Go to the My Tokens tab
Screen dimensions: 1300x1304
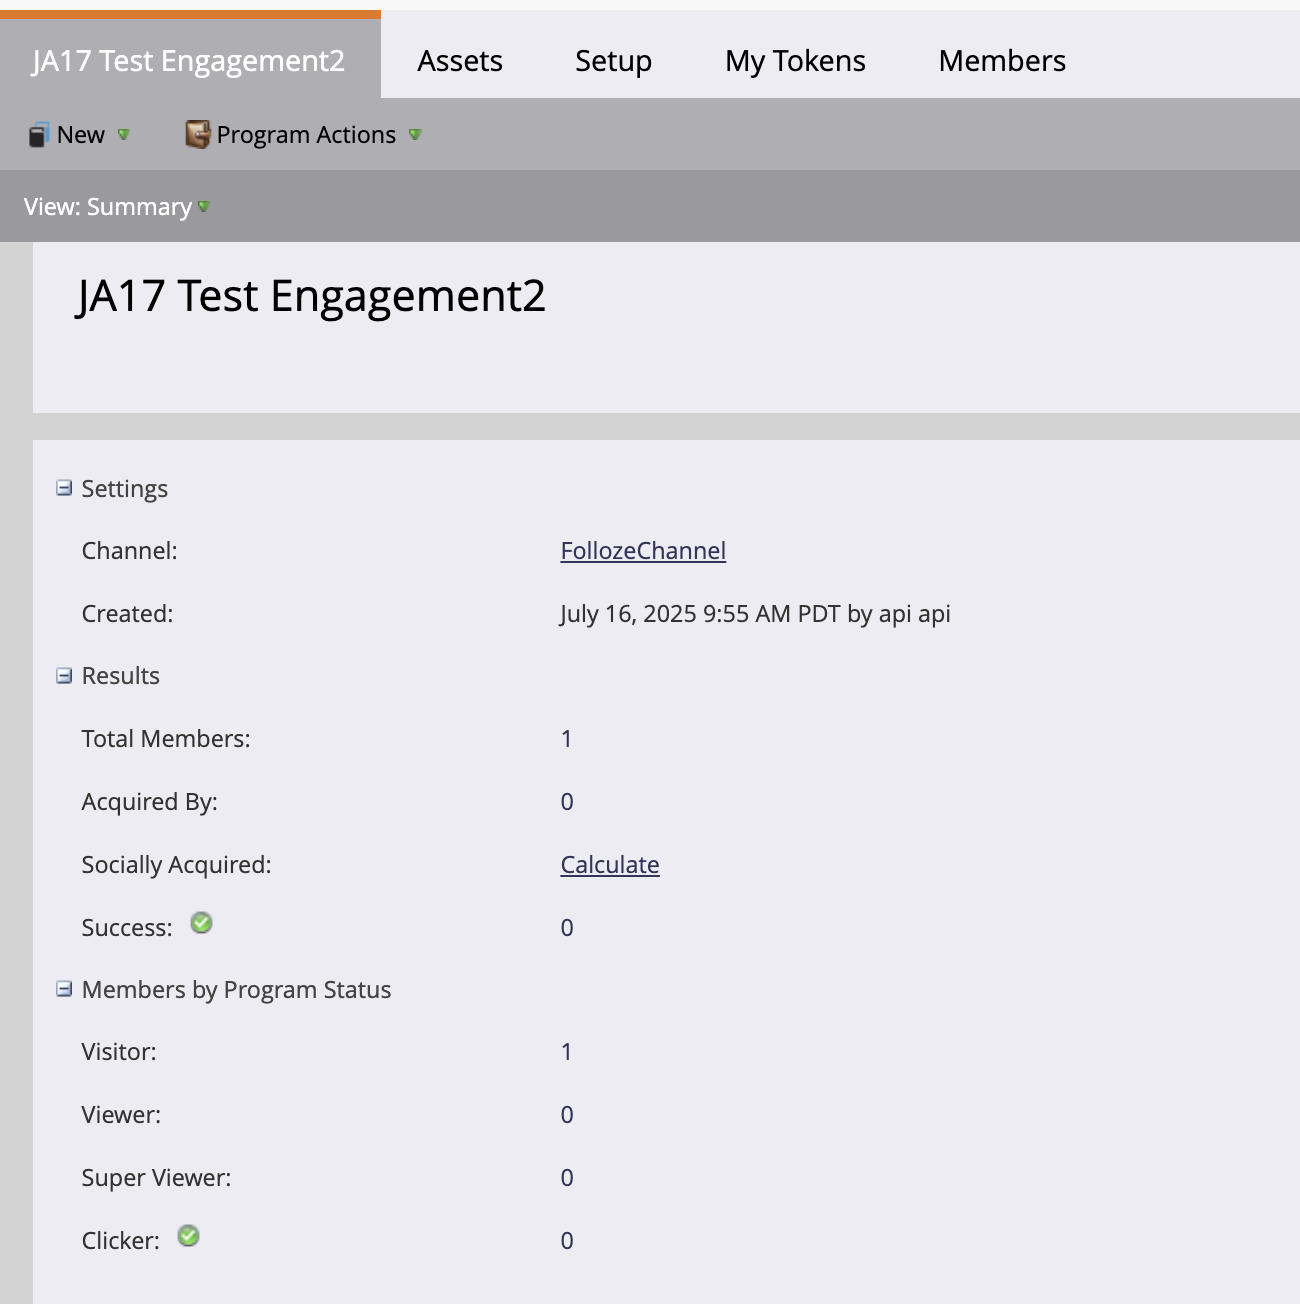click(795, 61)
